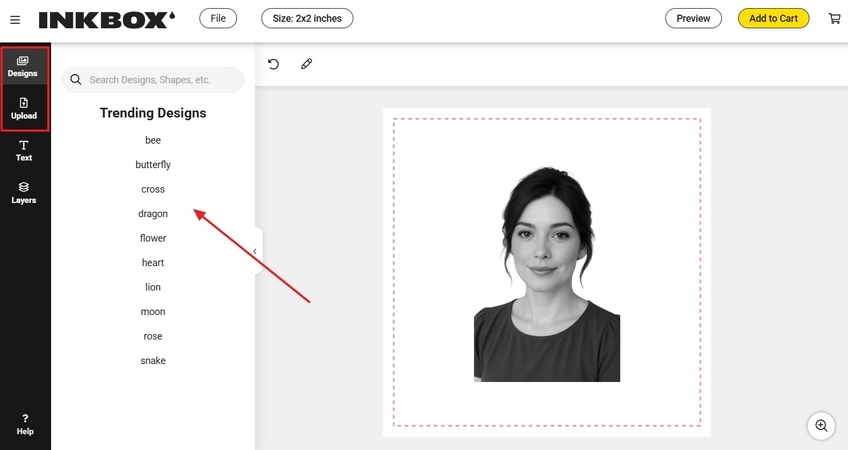Collapse the designs side panel
The width and height of the screenshot is (848, 450).
click(256, 251)
